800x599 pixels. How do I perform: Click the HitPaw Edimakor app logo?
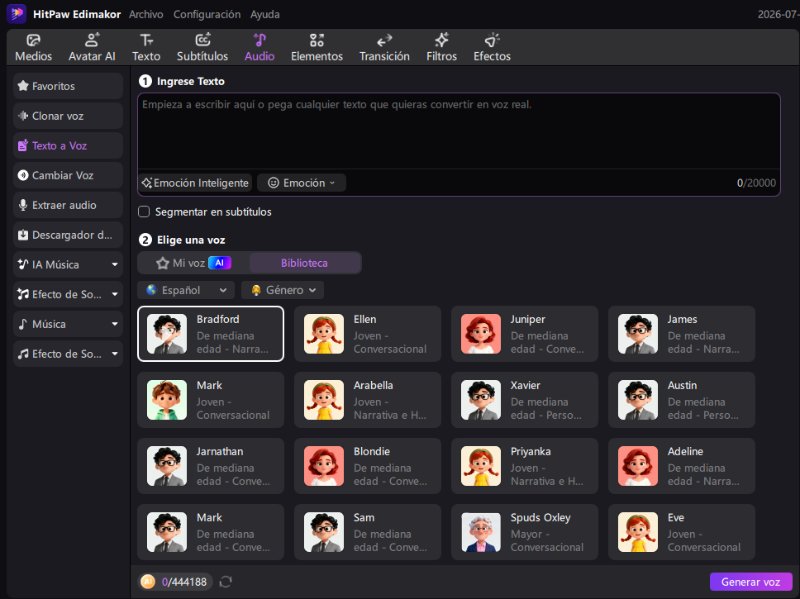[16, 14]
